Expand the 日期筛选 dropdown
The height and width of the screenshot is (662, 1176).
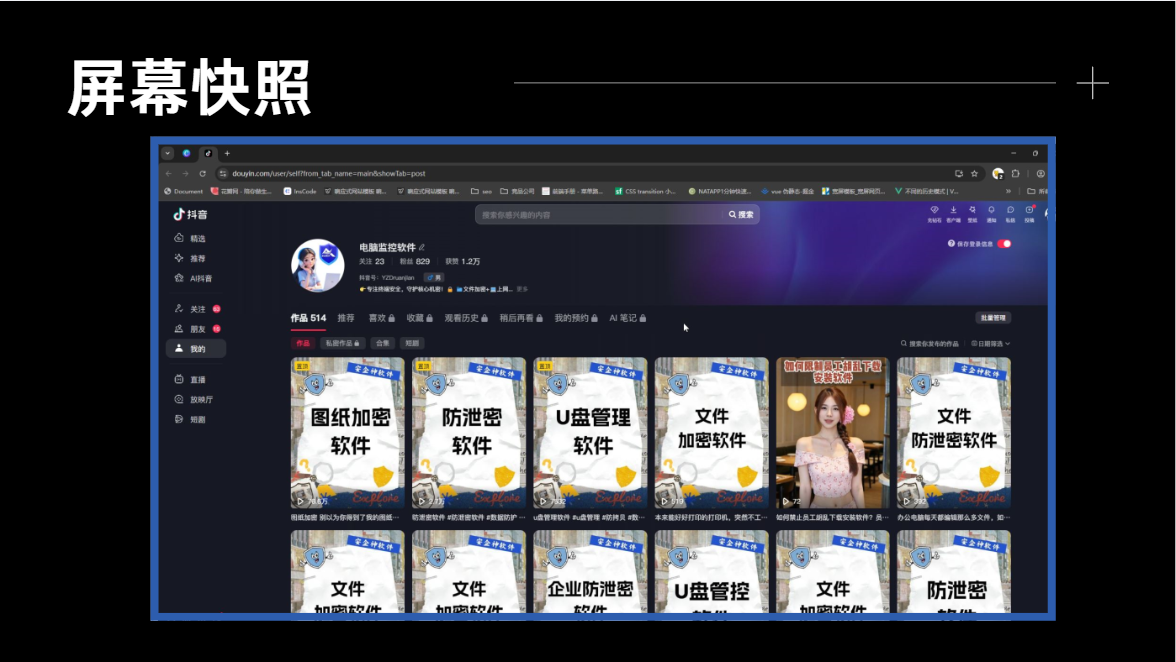click(x=991, y=343)
